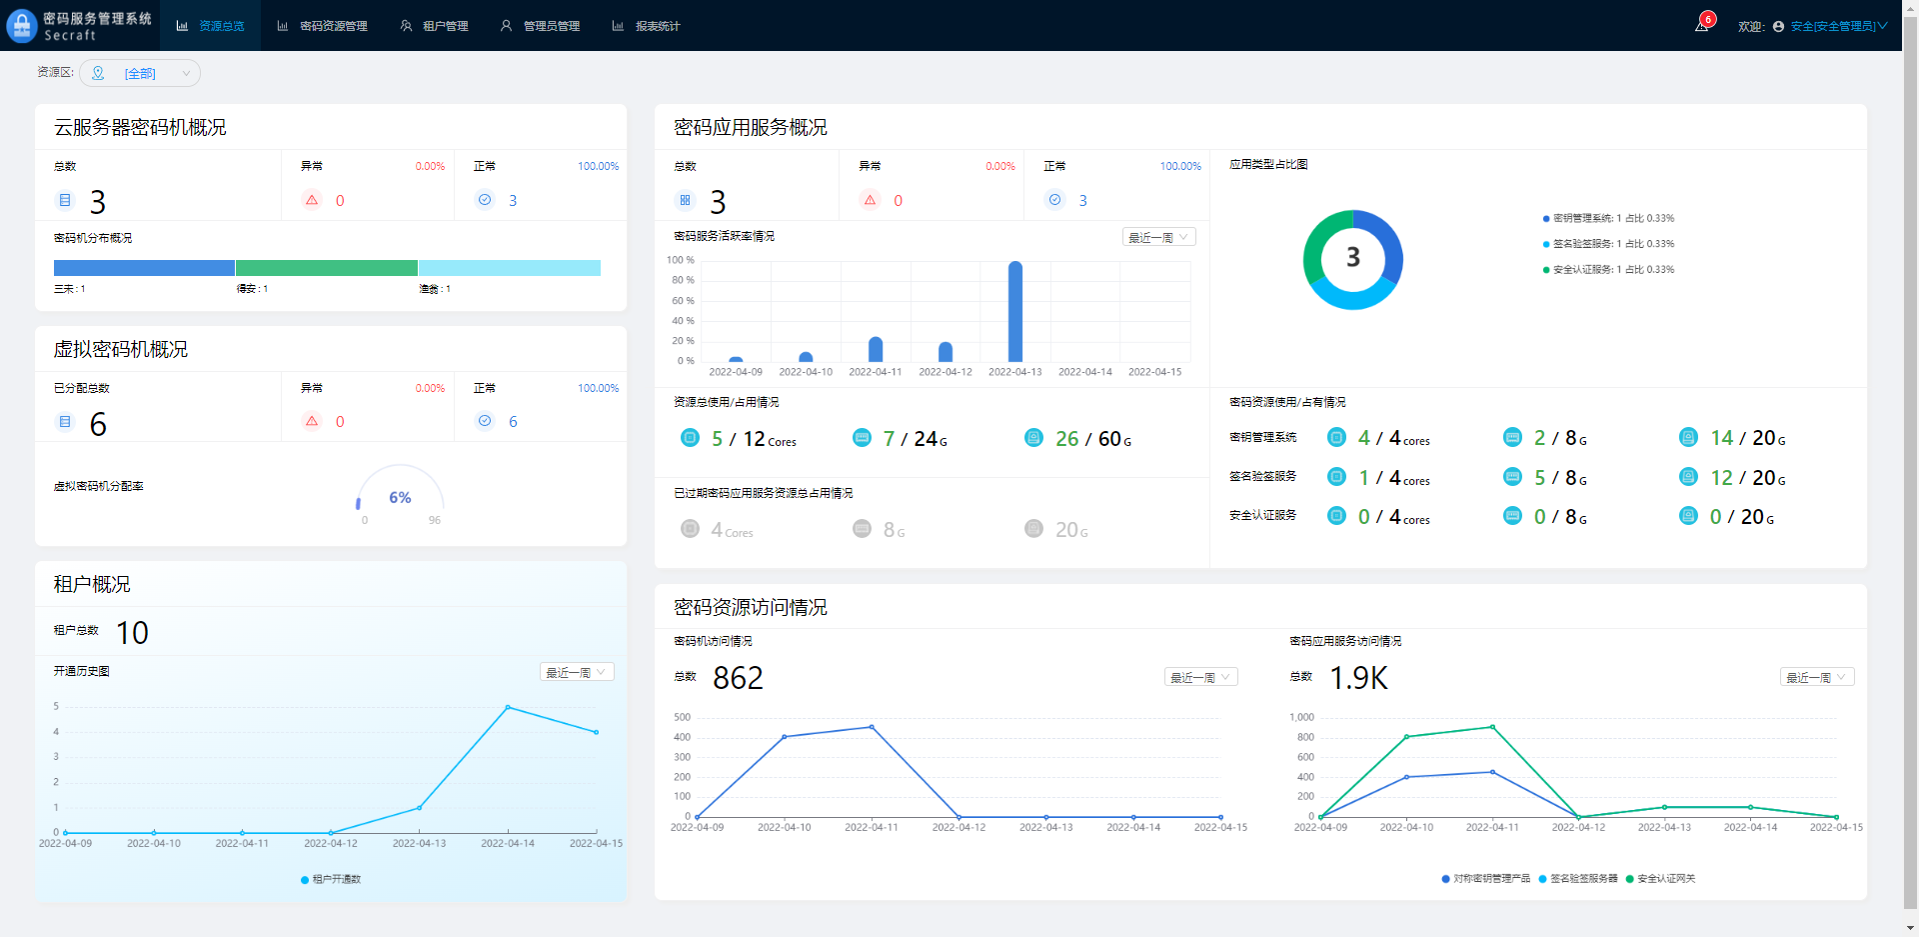Click the Secraft lock logo icon
Screen dimensions: 1919x937
[21, 26]
